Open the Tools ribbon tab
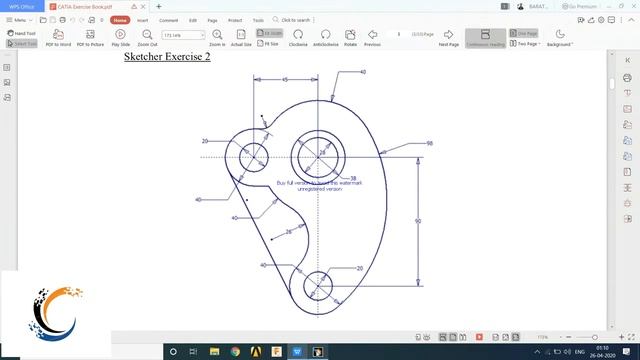This screenshot has width=640, height=360. pos(258,20)
